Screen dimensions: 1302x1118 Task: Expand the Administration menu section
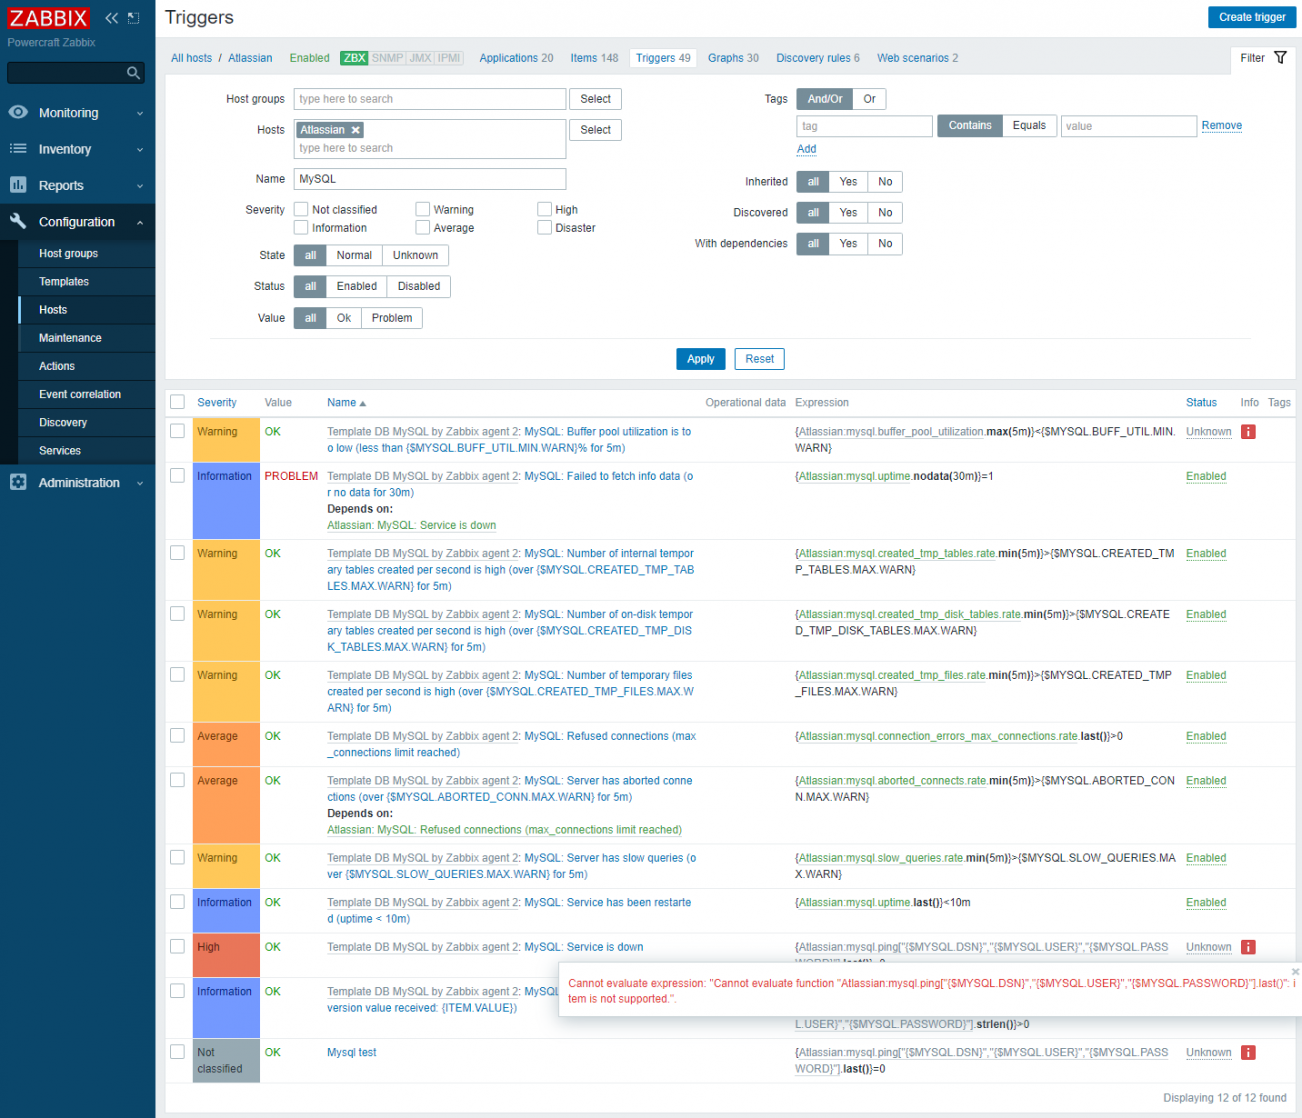[x=77, y=483]
